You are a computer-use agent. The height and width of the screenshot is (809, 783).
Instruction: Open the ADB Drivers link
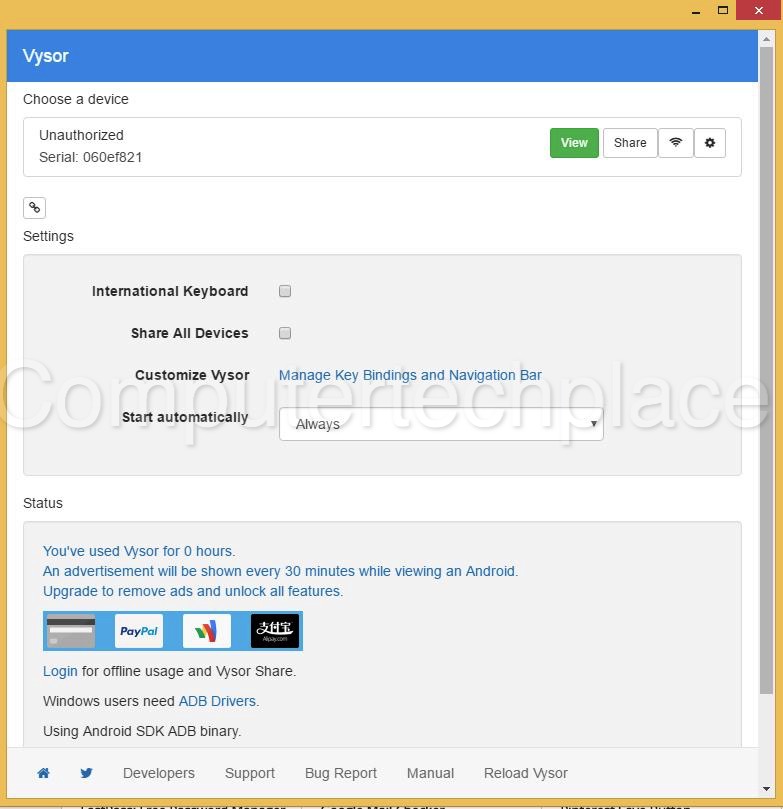pyautogui.click(x=217, y=701)
